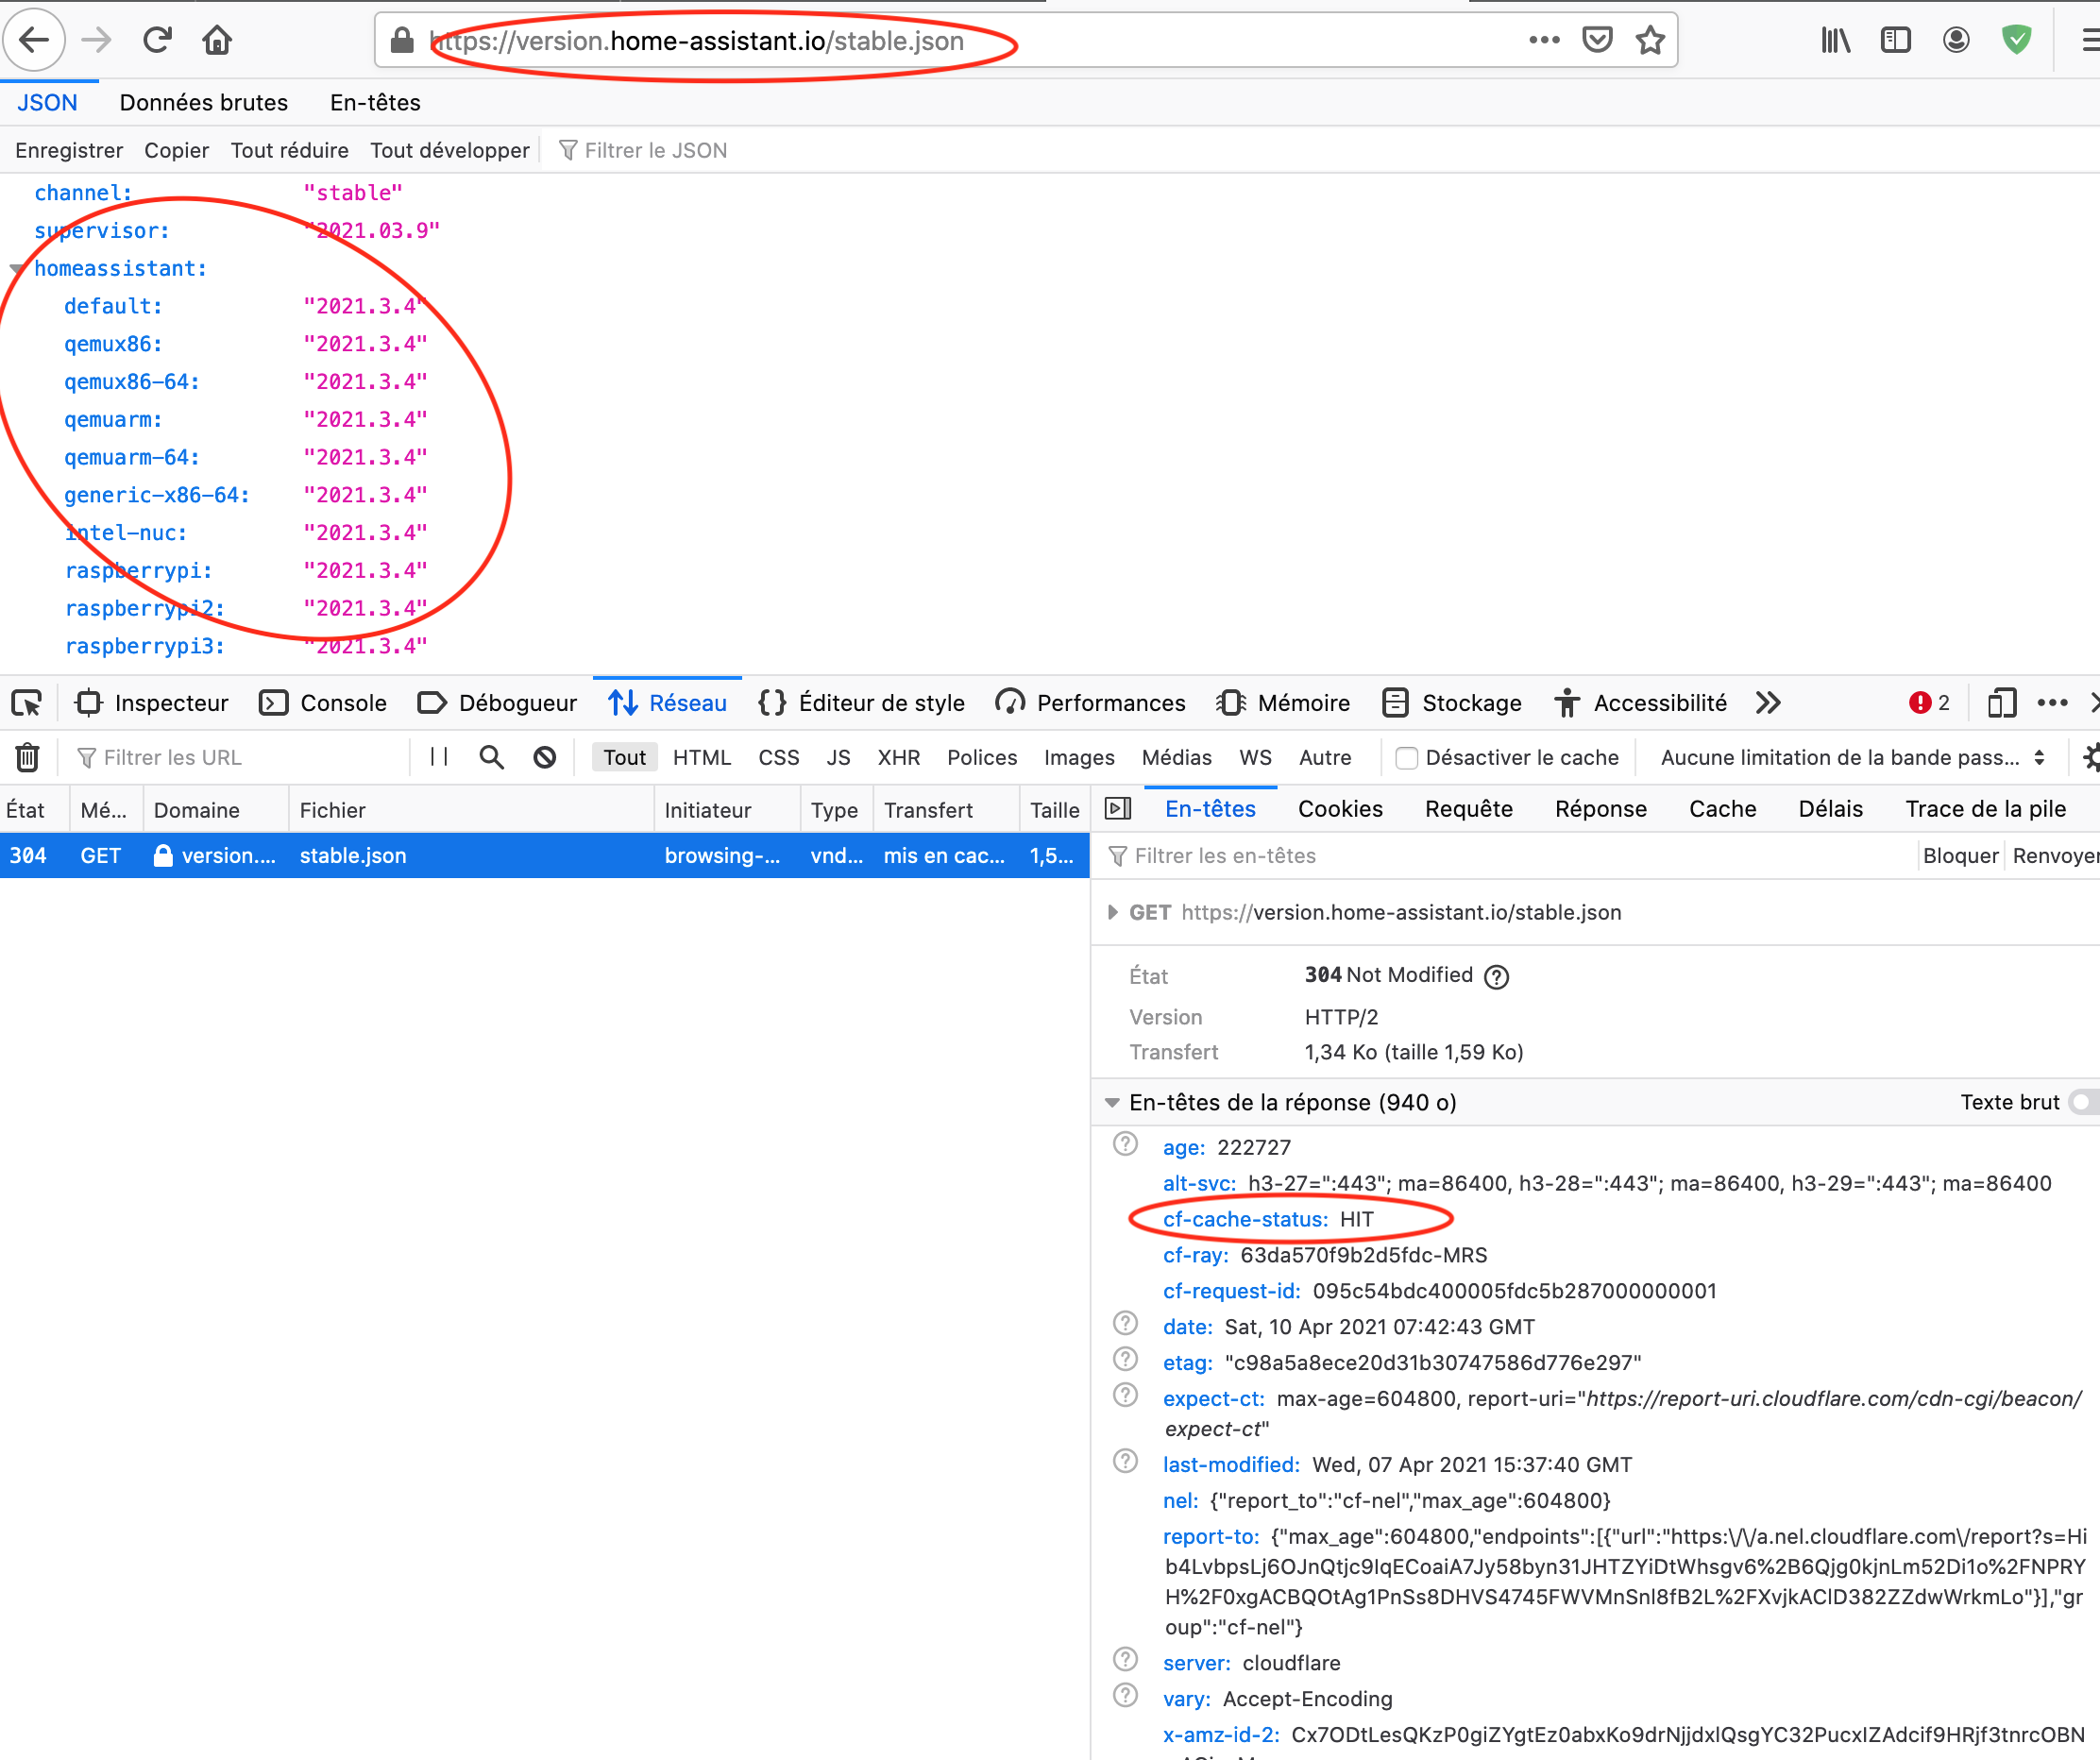
Task: Filter requests by Images type
Action: tap(1078, 757)
